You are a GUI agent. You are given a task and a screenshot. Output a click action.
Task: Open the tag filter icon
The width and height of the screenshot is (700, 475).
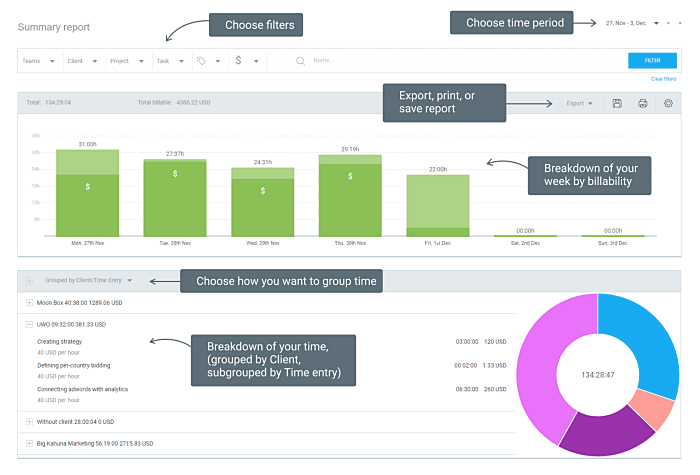tap(201, 61)
